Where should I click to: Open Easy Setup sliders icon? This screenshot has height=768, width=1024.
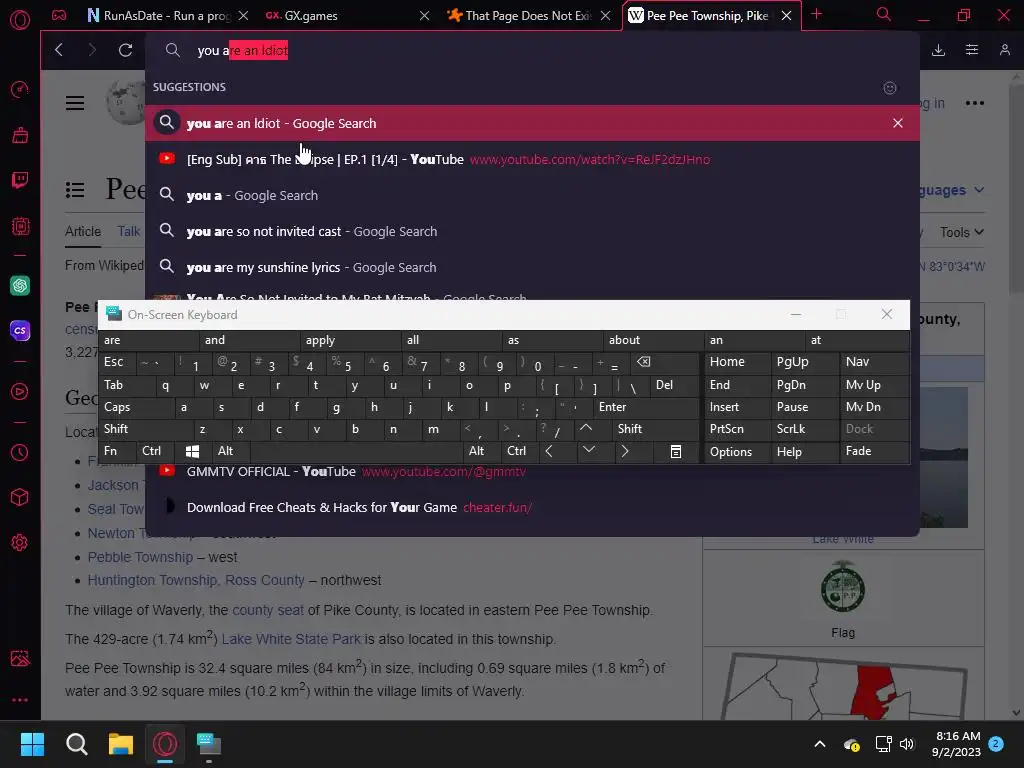click(x=972, y=50)
